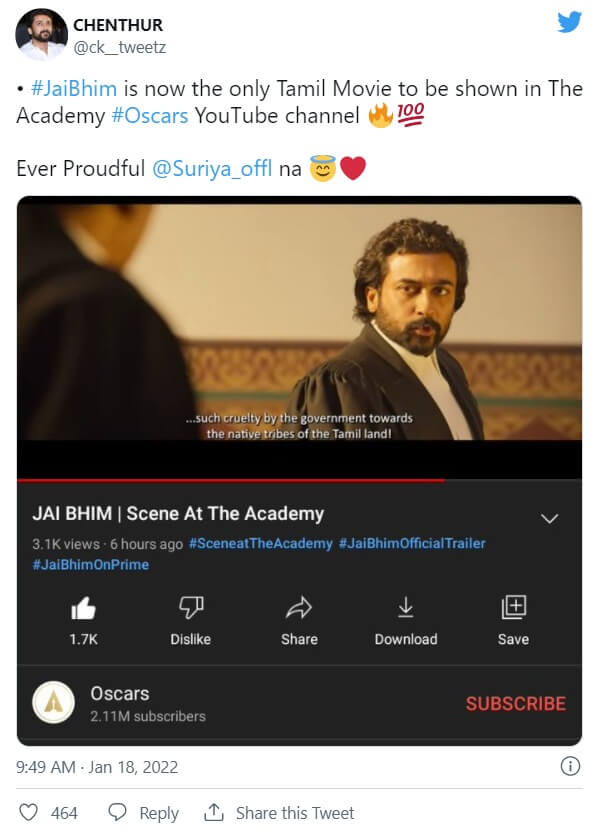Open the Oscars channel logo
Viewport: 597px width, 834px height.
(x=53, y=703)
